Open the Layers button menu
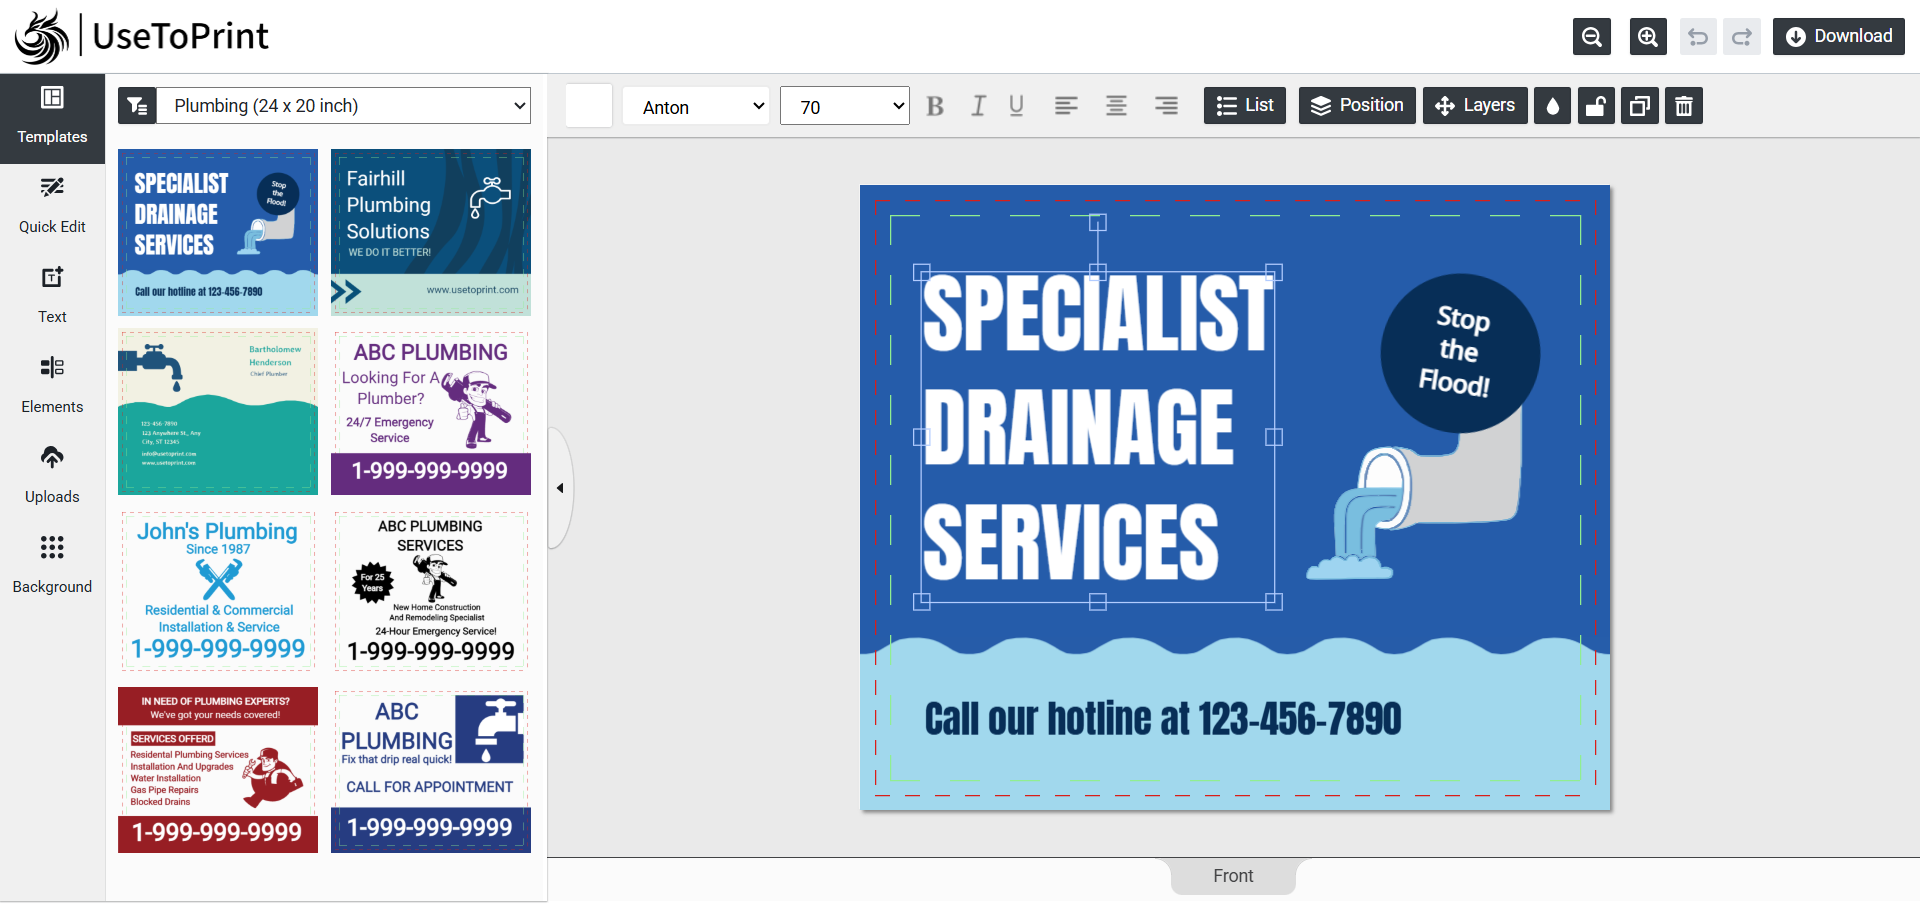Viewport: 1920px width, 912px height. [1475, 106]
